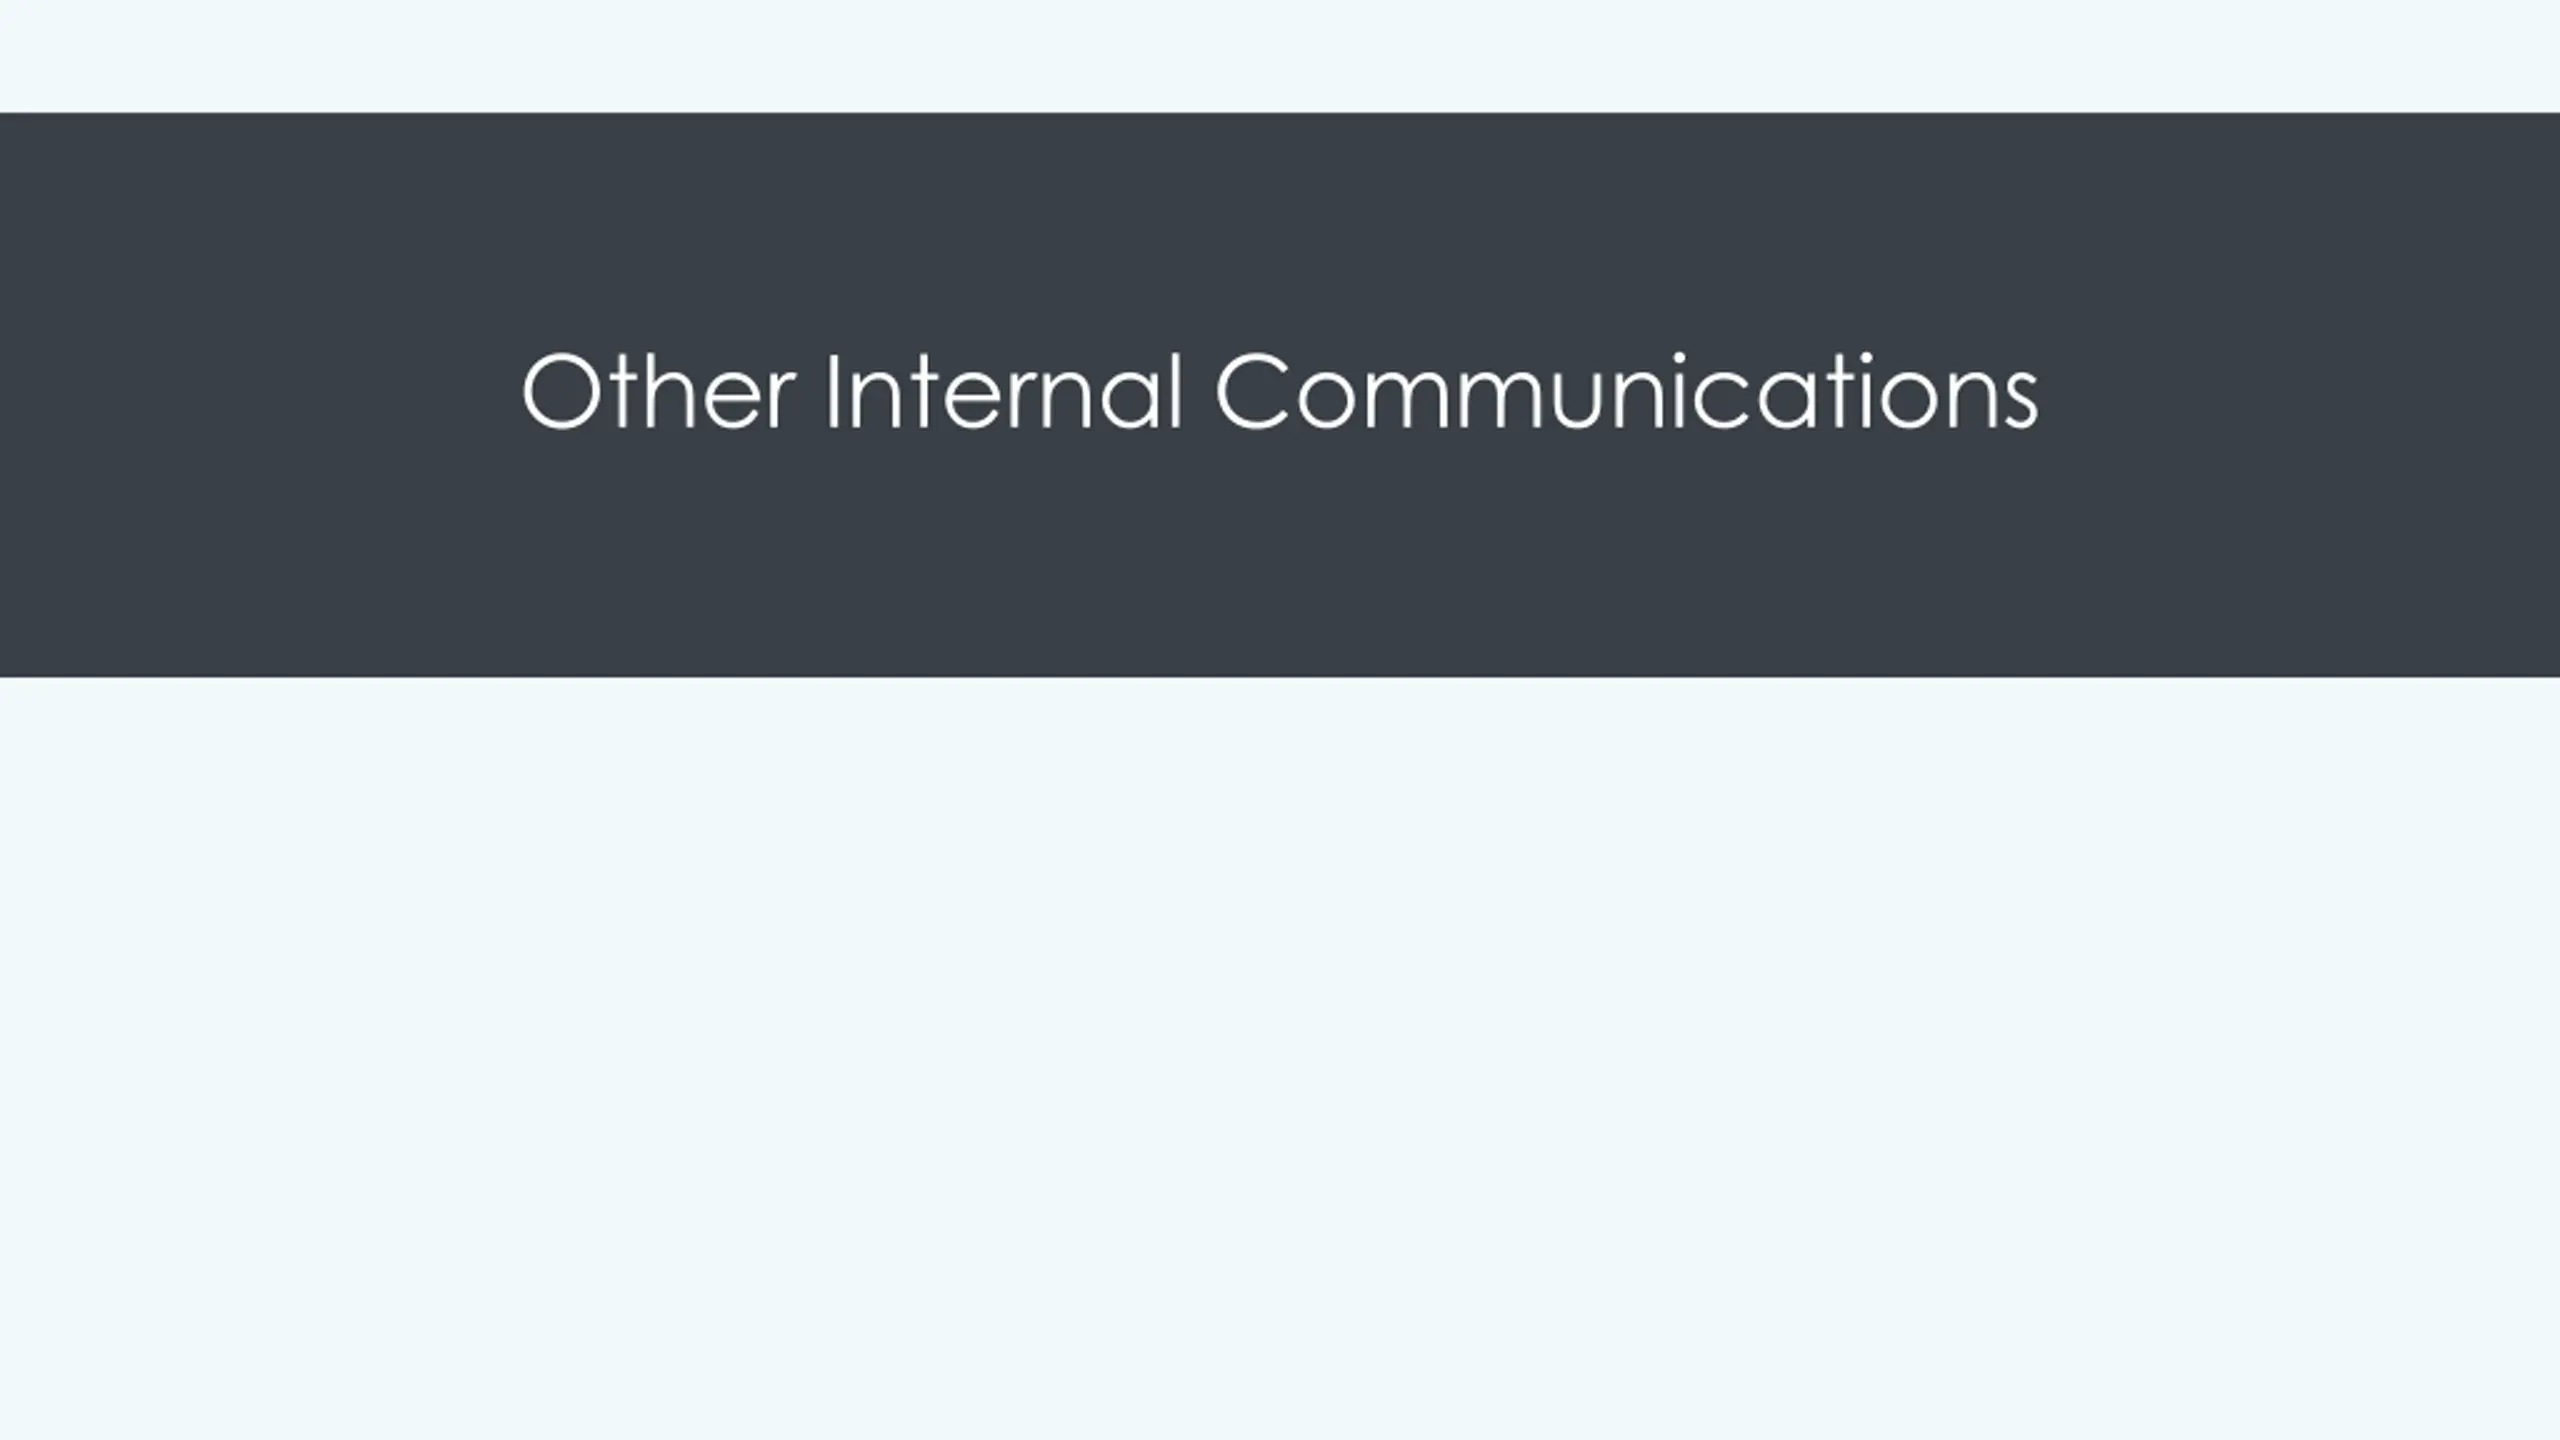Click the space between "Internal" and "Communications"

1198,391
